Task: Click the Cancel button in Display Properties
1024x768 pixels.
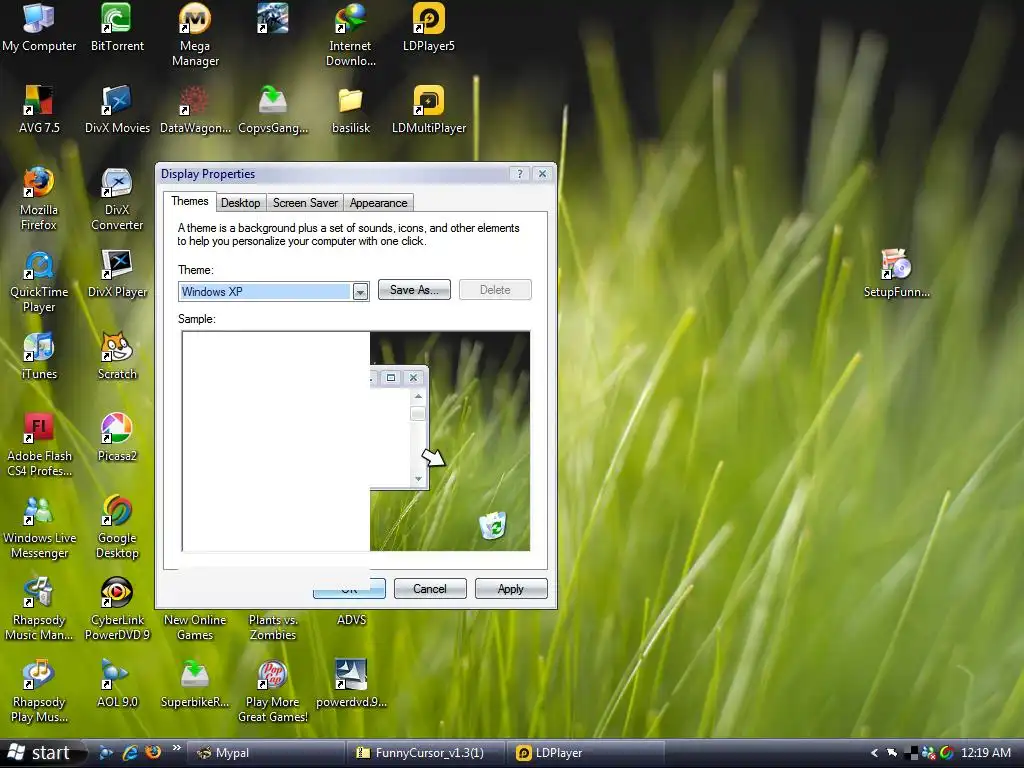Action: (x=430, y=589)
